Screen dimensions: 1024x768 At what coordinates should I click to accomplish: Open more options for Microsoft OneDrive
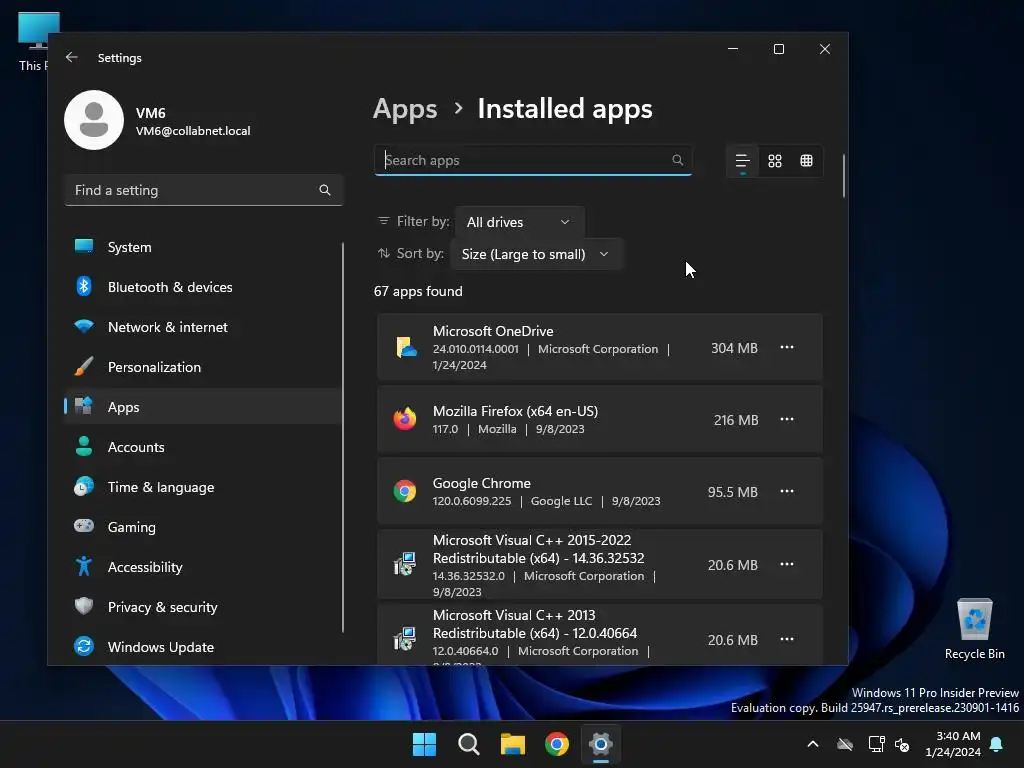tap(787, 347)
